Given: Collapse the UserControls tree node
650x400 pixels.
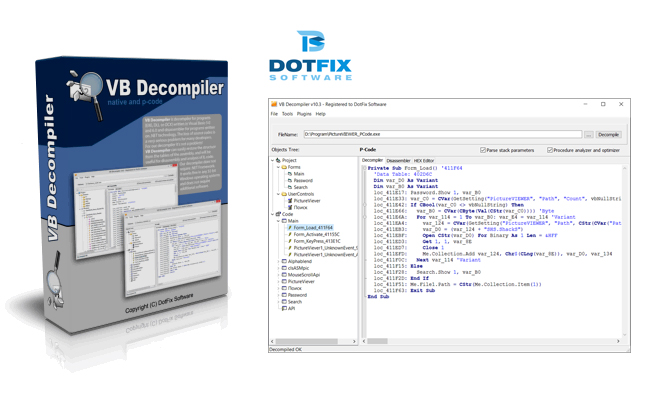Looking at the screenshot, I should coord(278,194).
